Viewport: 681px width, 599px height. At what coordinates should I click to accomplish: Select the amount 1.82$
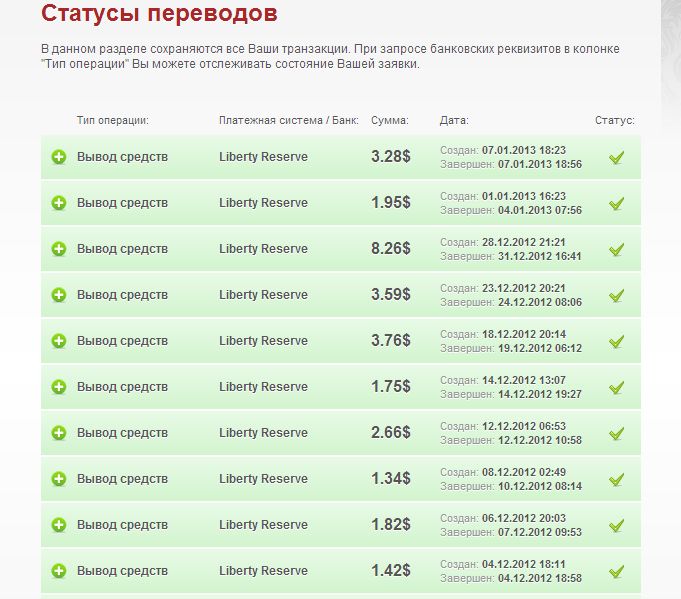click(390, 525)
